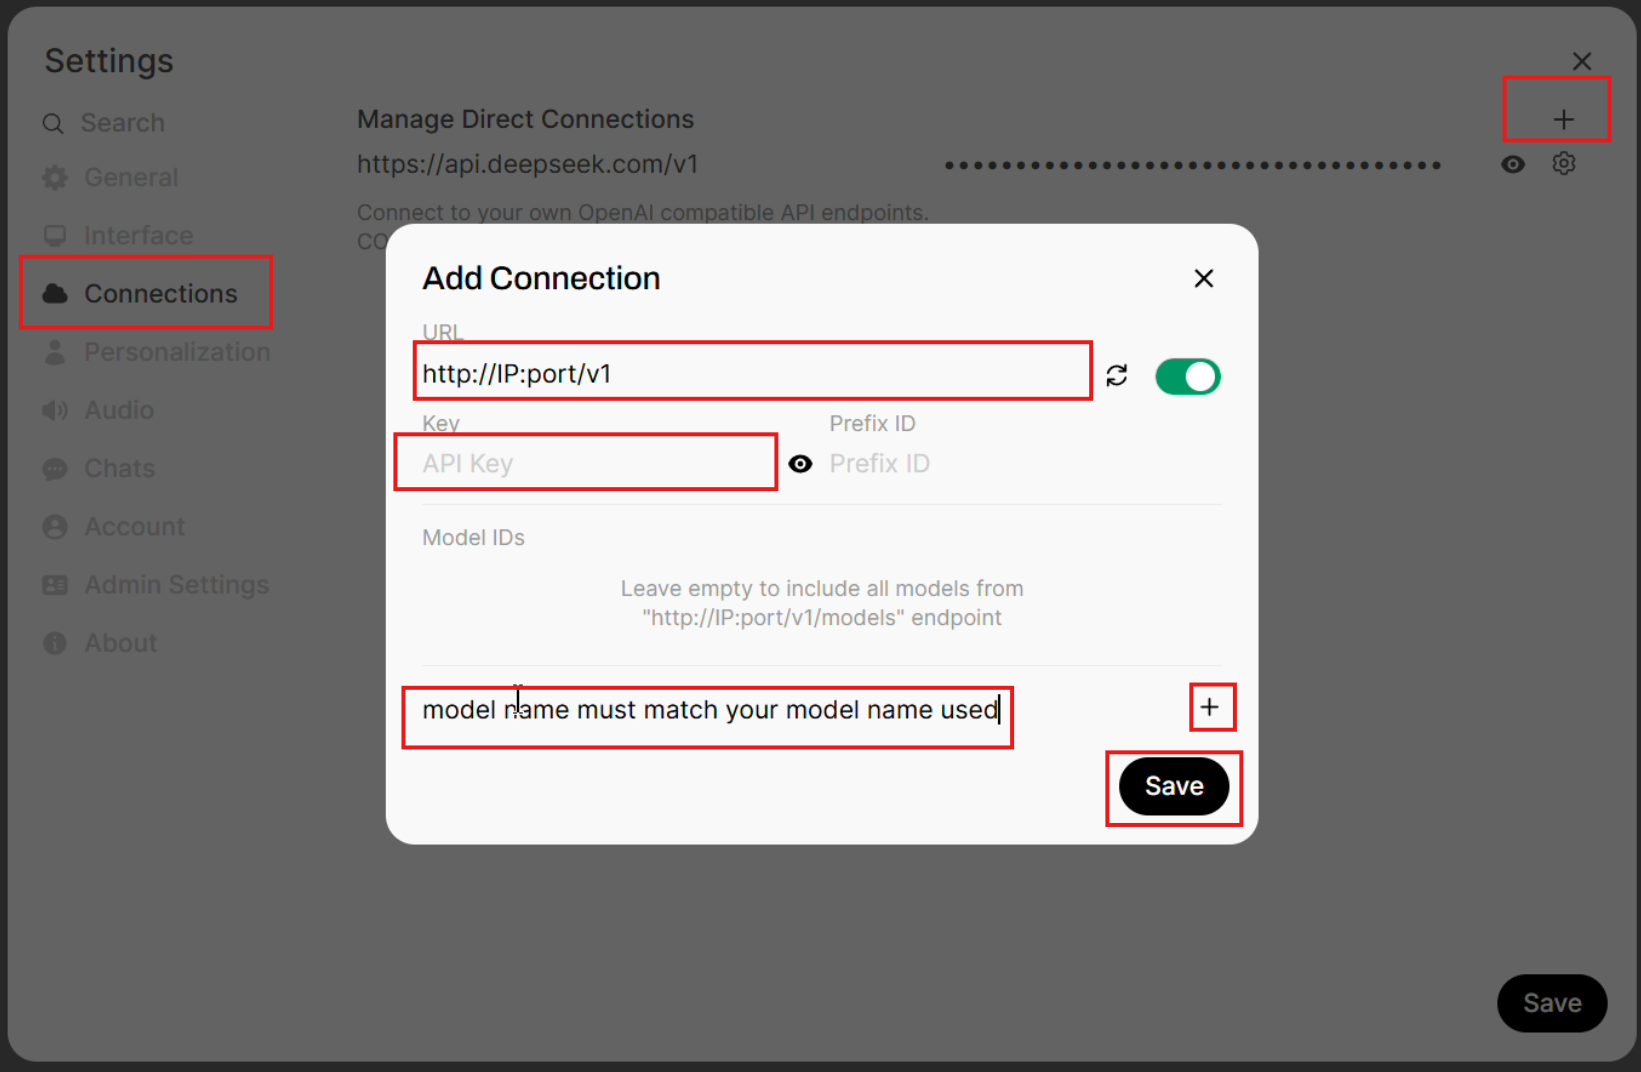Click the plus icon to add model ID
Image resolution: width=1641 pixels, height=1072 pixels.
pyautogui.click(x=1210, y=708)
